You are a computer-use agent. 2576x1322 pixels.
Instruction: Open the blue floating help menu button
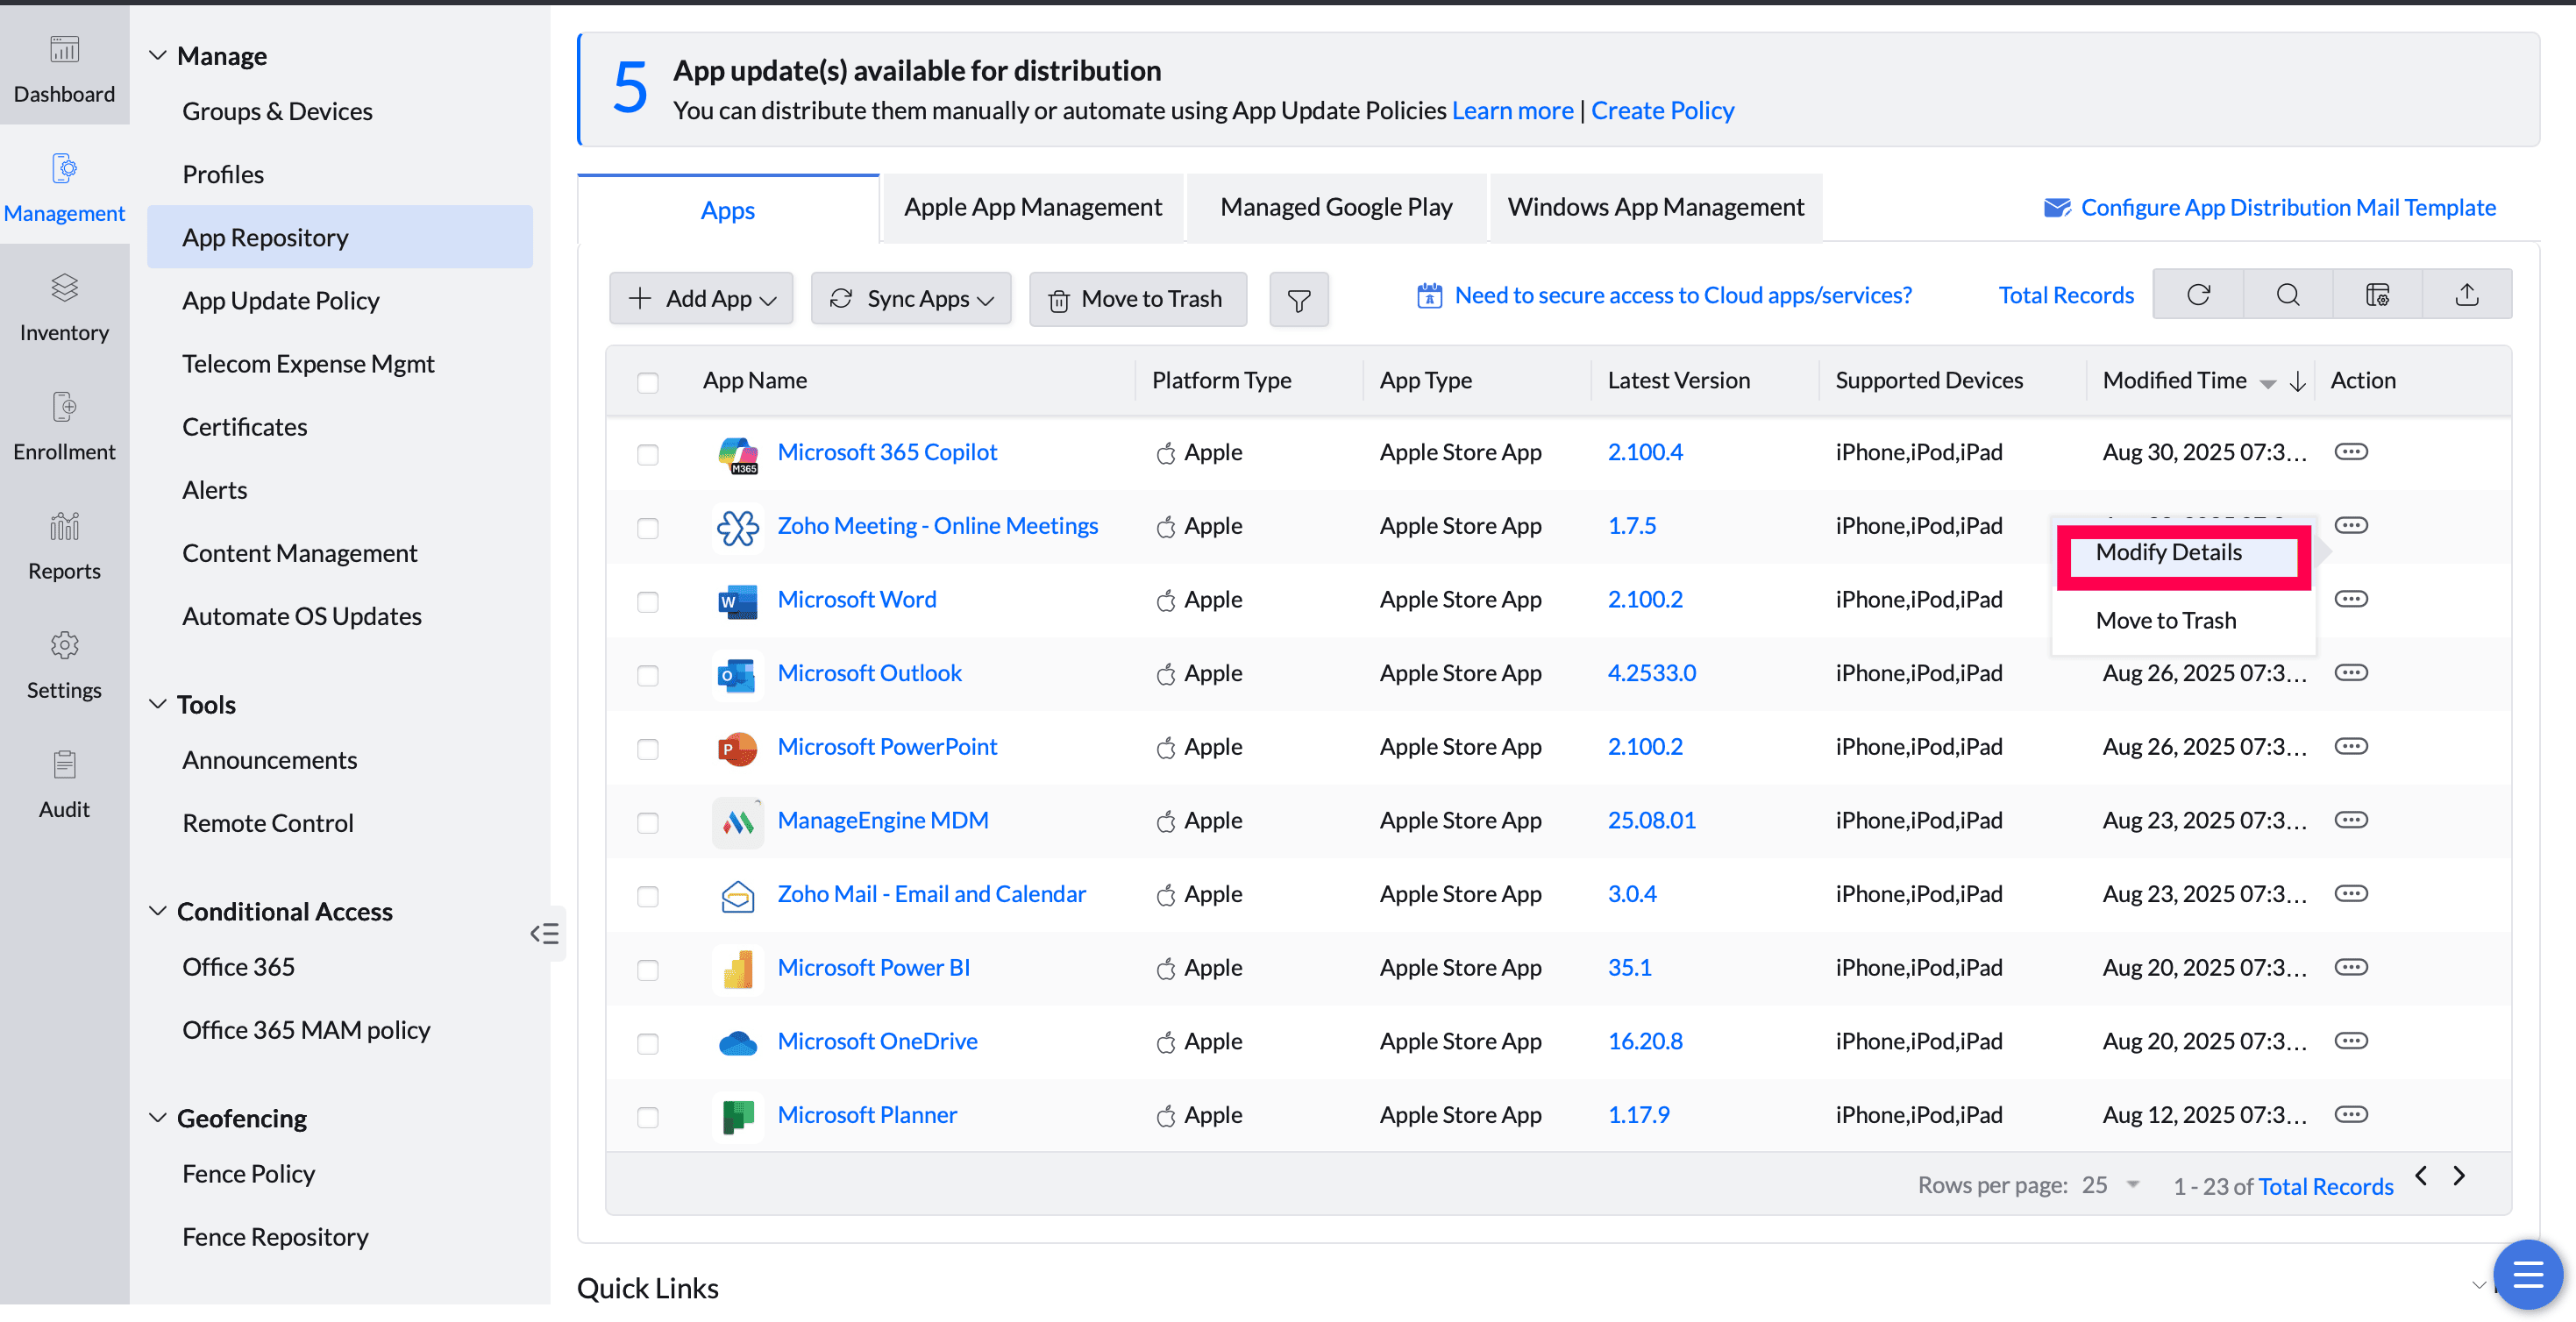click(2527, 1275)
